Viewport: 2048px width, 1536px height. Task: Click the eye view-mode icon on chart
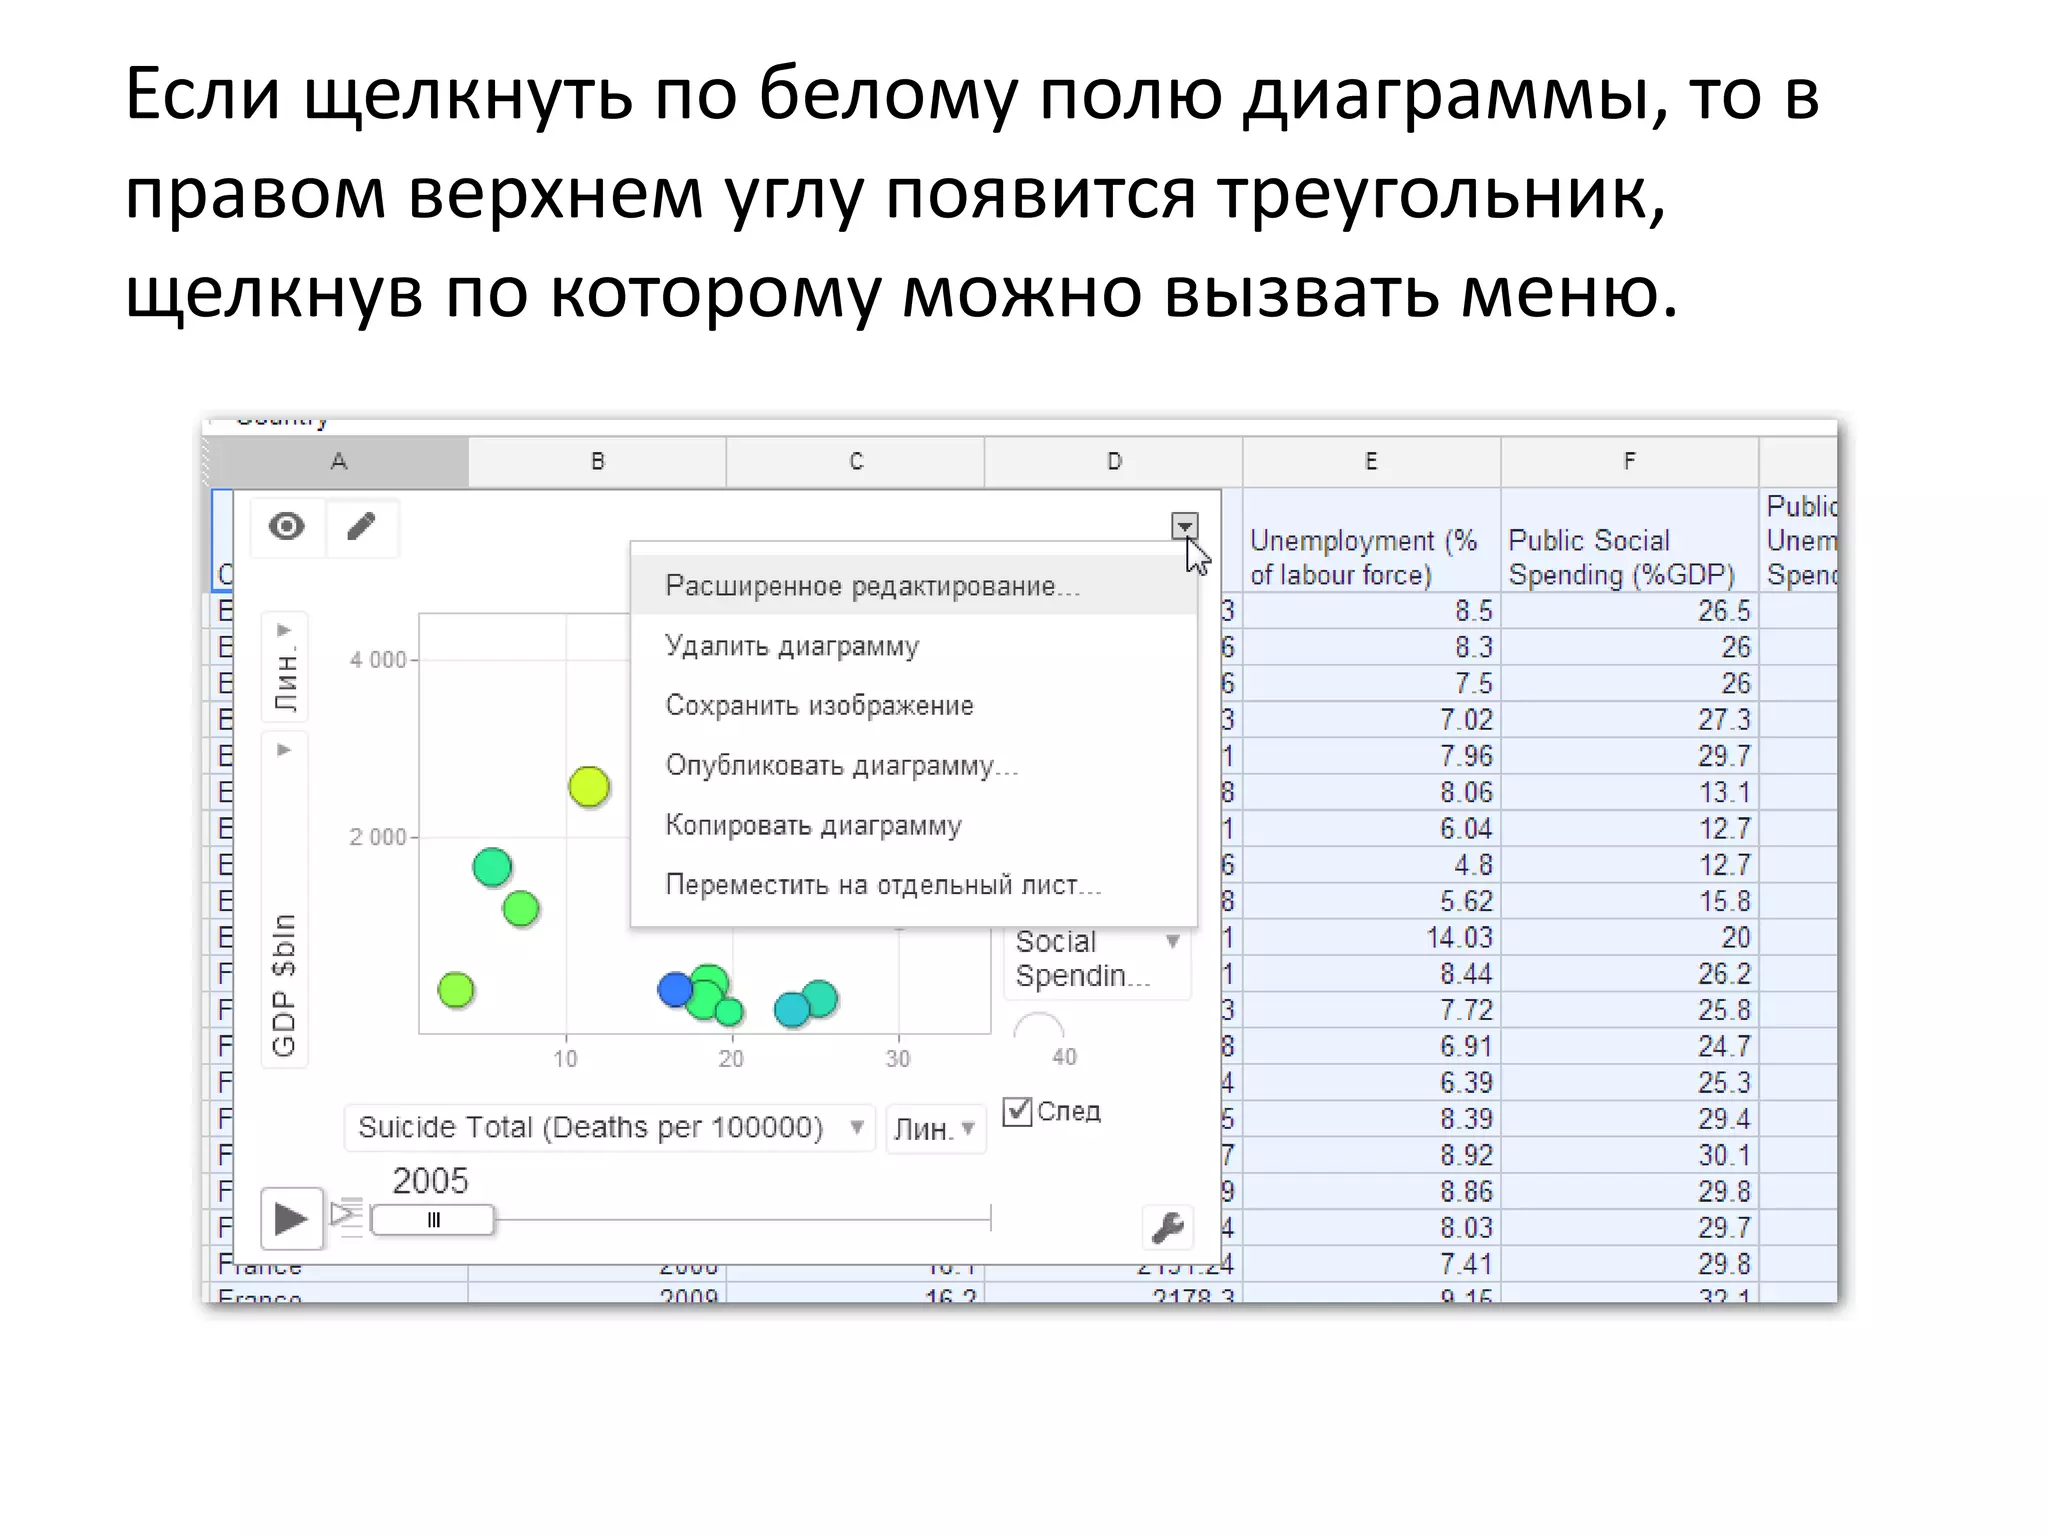click(286, 526)
